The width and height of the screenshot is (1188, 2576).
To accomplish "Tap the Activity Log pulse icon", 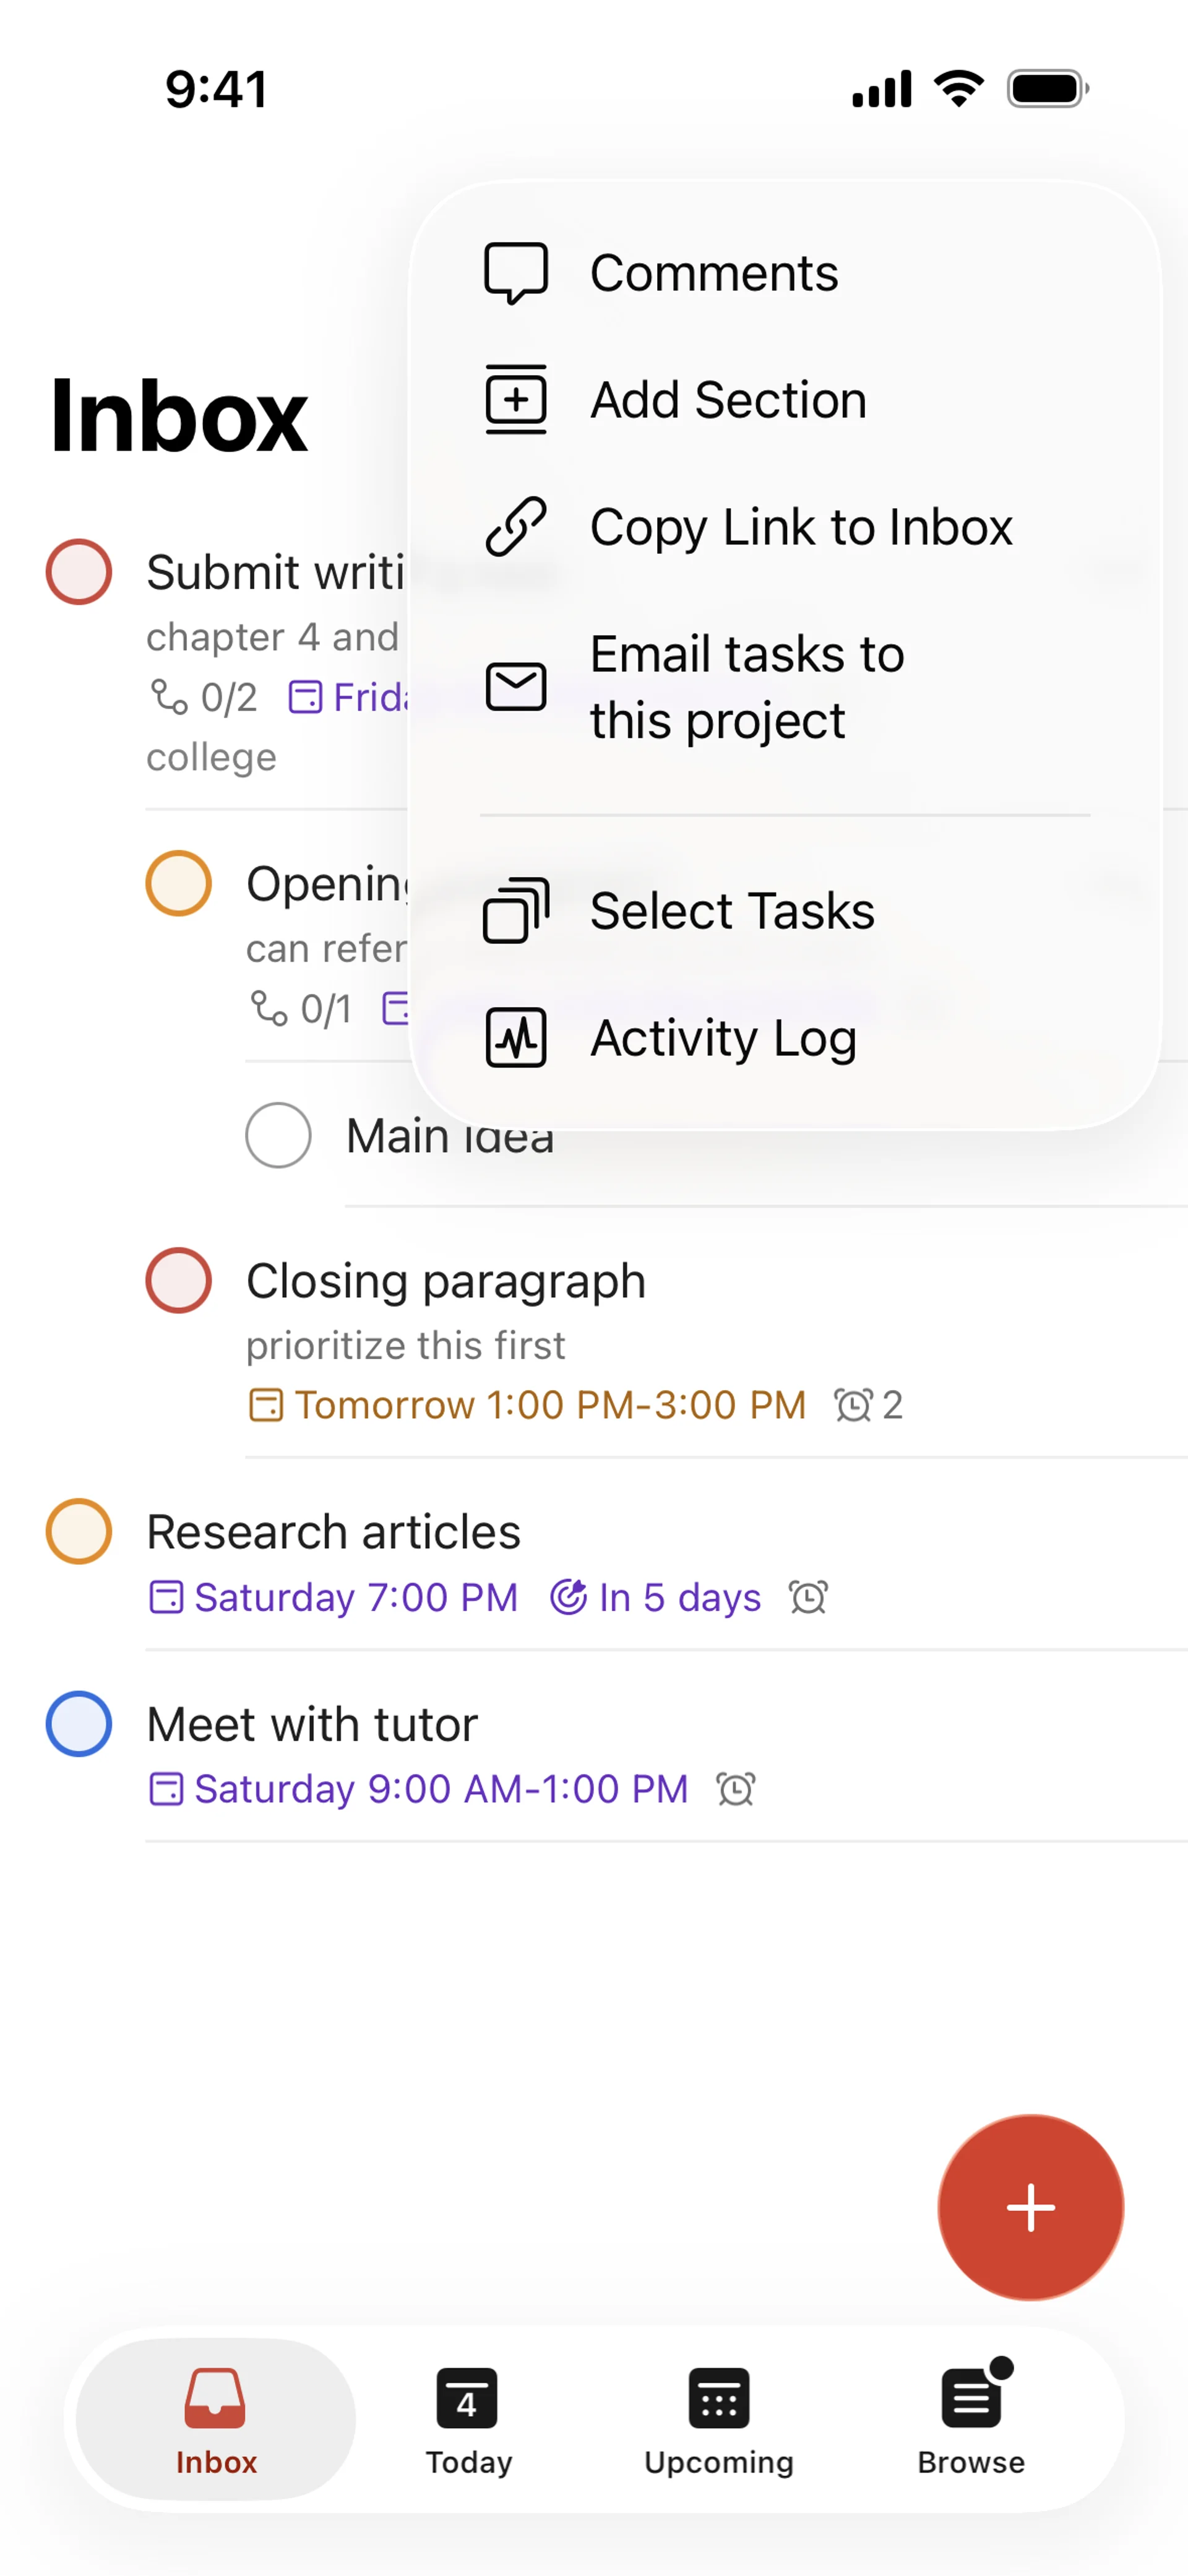I will pos(516,1038).
